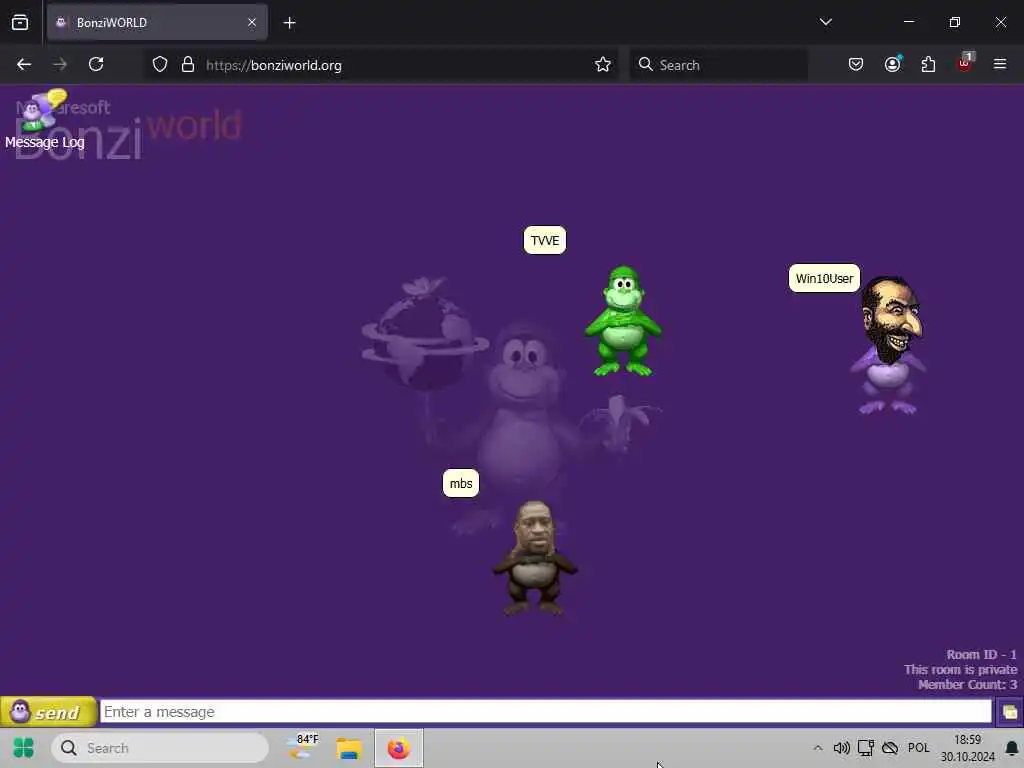
Task: Expand the list all tabs dropdown
Action: click(825, 22)
